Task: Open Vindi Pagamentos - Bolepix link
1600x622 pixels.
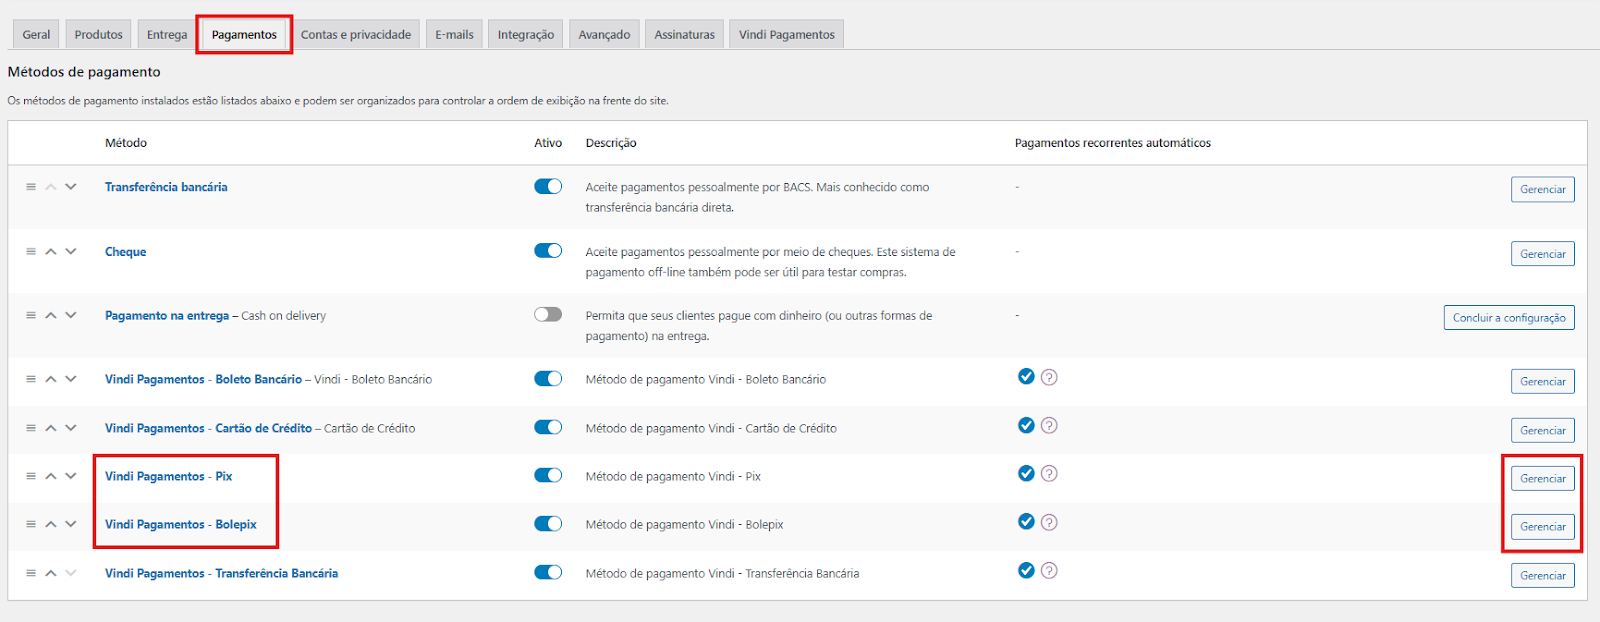Action: (181, 525)
